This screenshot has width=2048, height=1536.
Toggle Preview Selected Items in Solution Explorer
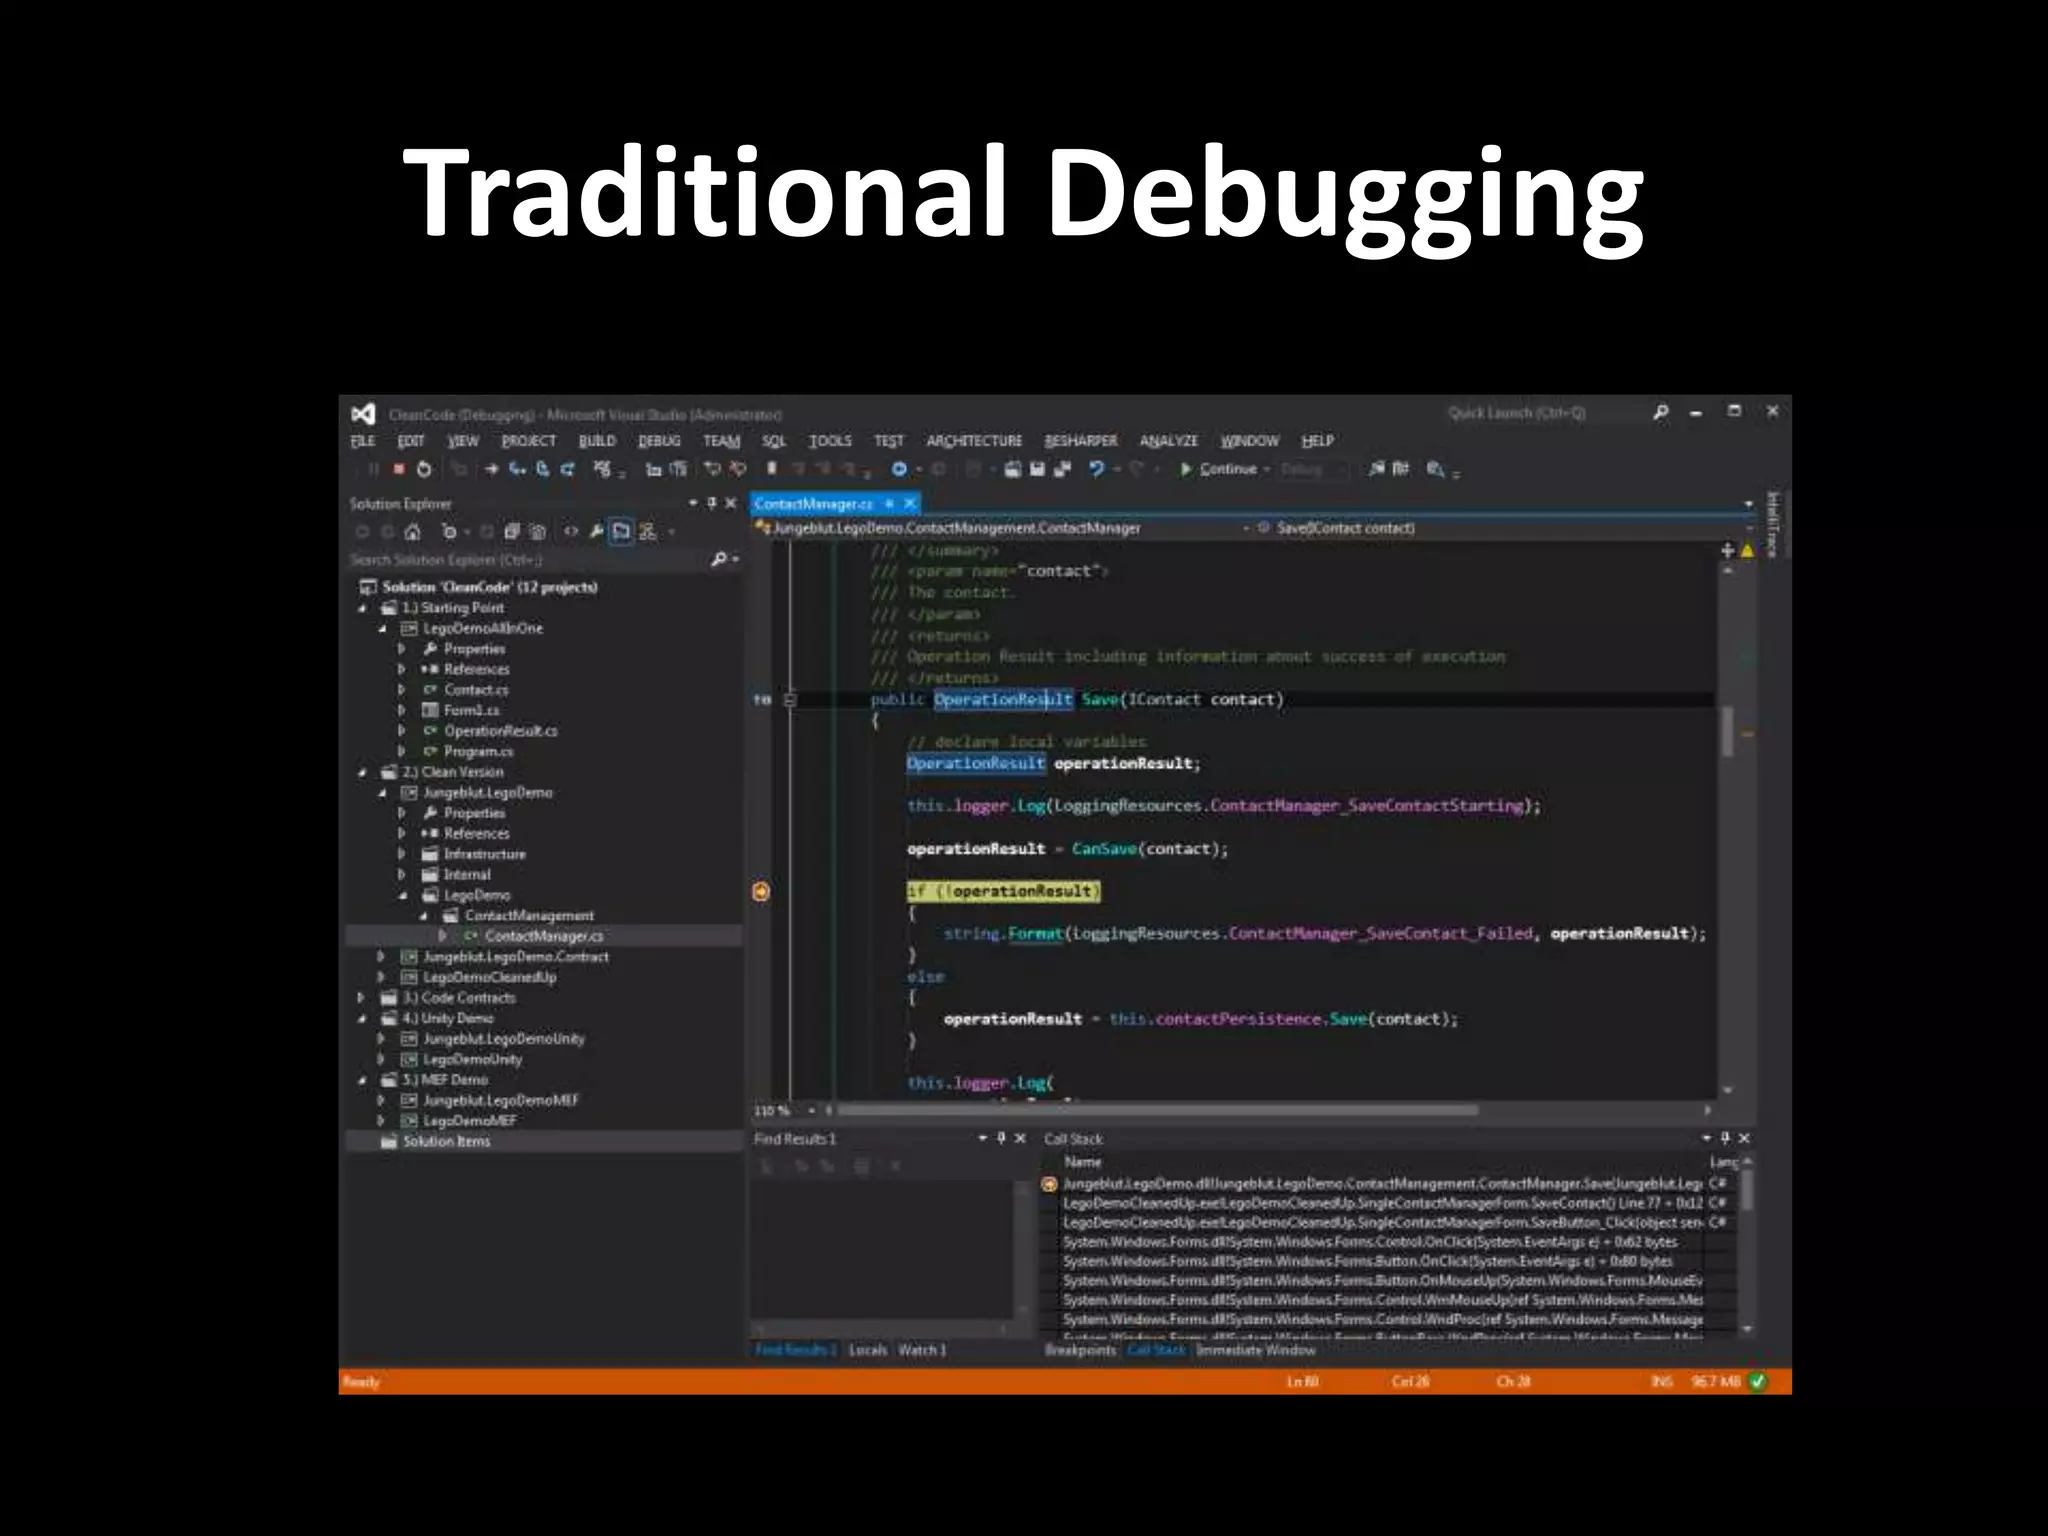(x=621, y=532)
